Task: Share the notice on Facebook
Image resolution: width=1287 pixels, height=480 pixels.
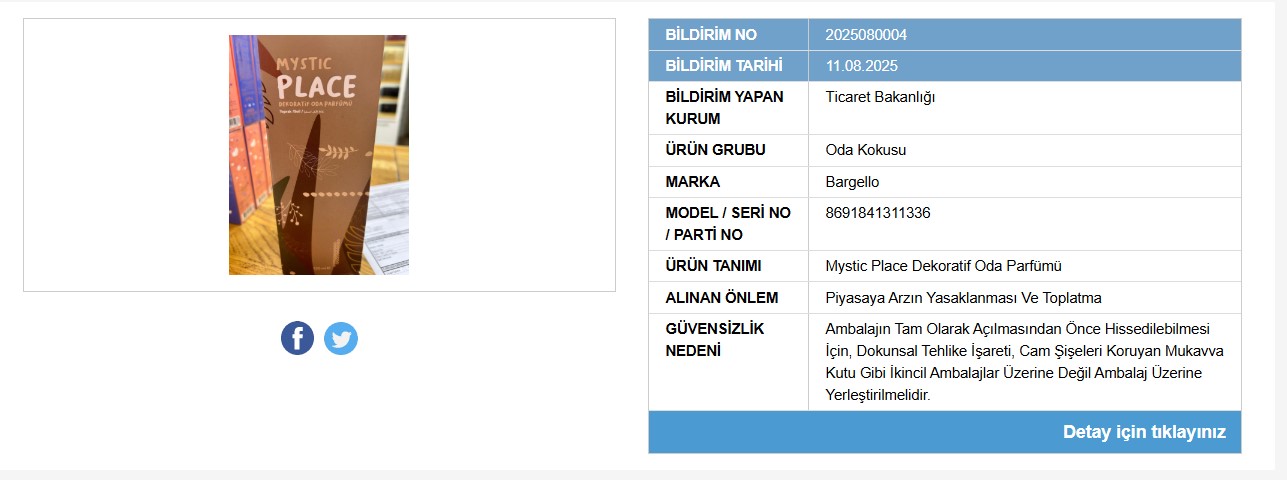Action: (x=297, y=338)
